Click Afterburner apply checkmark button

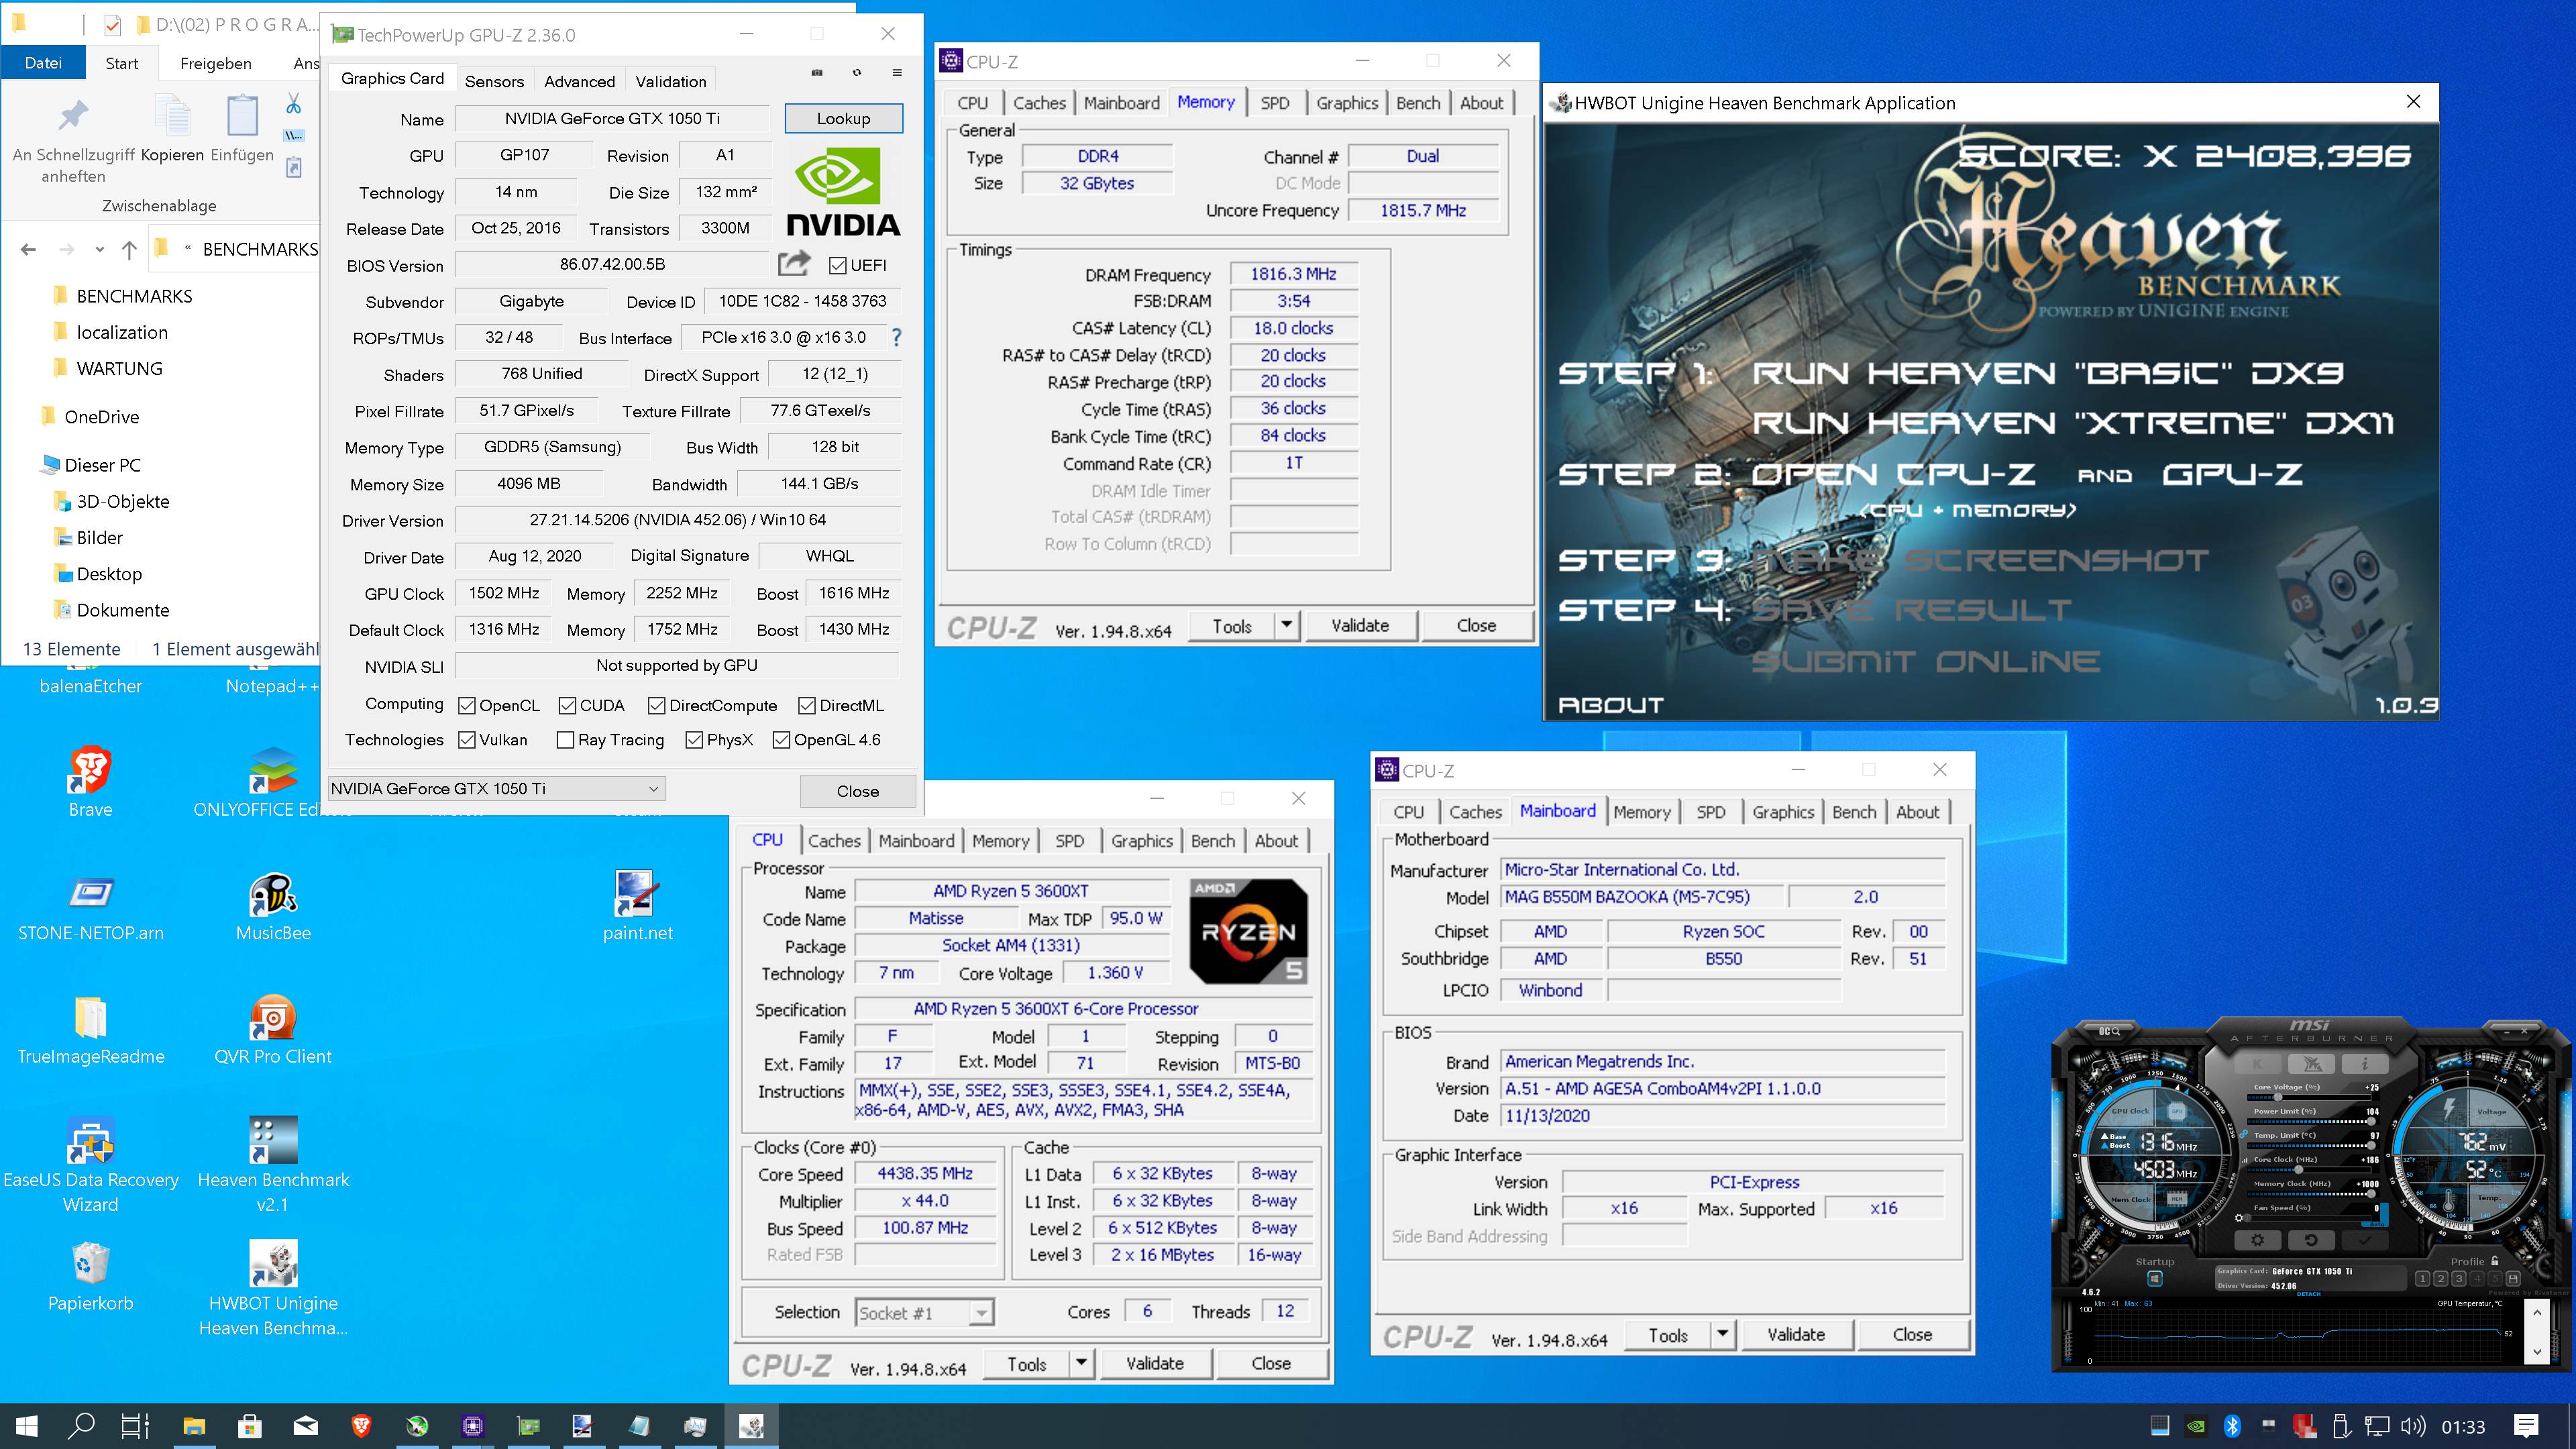[x=2365, y=1240]
